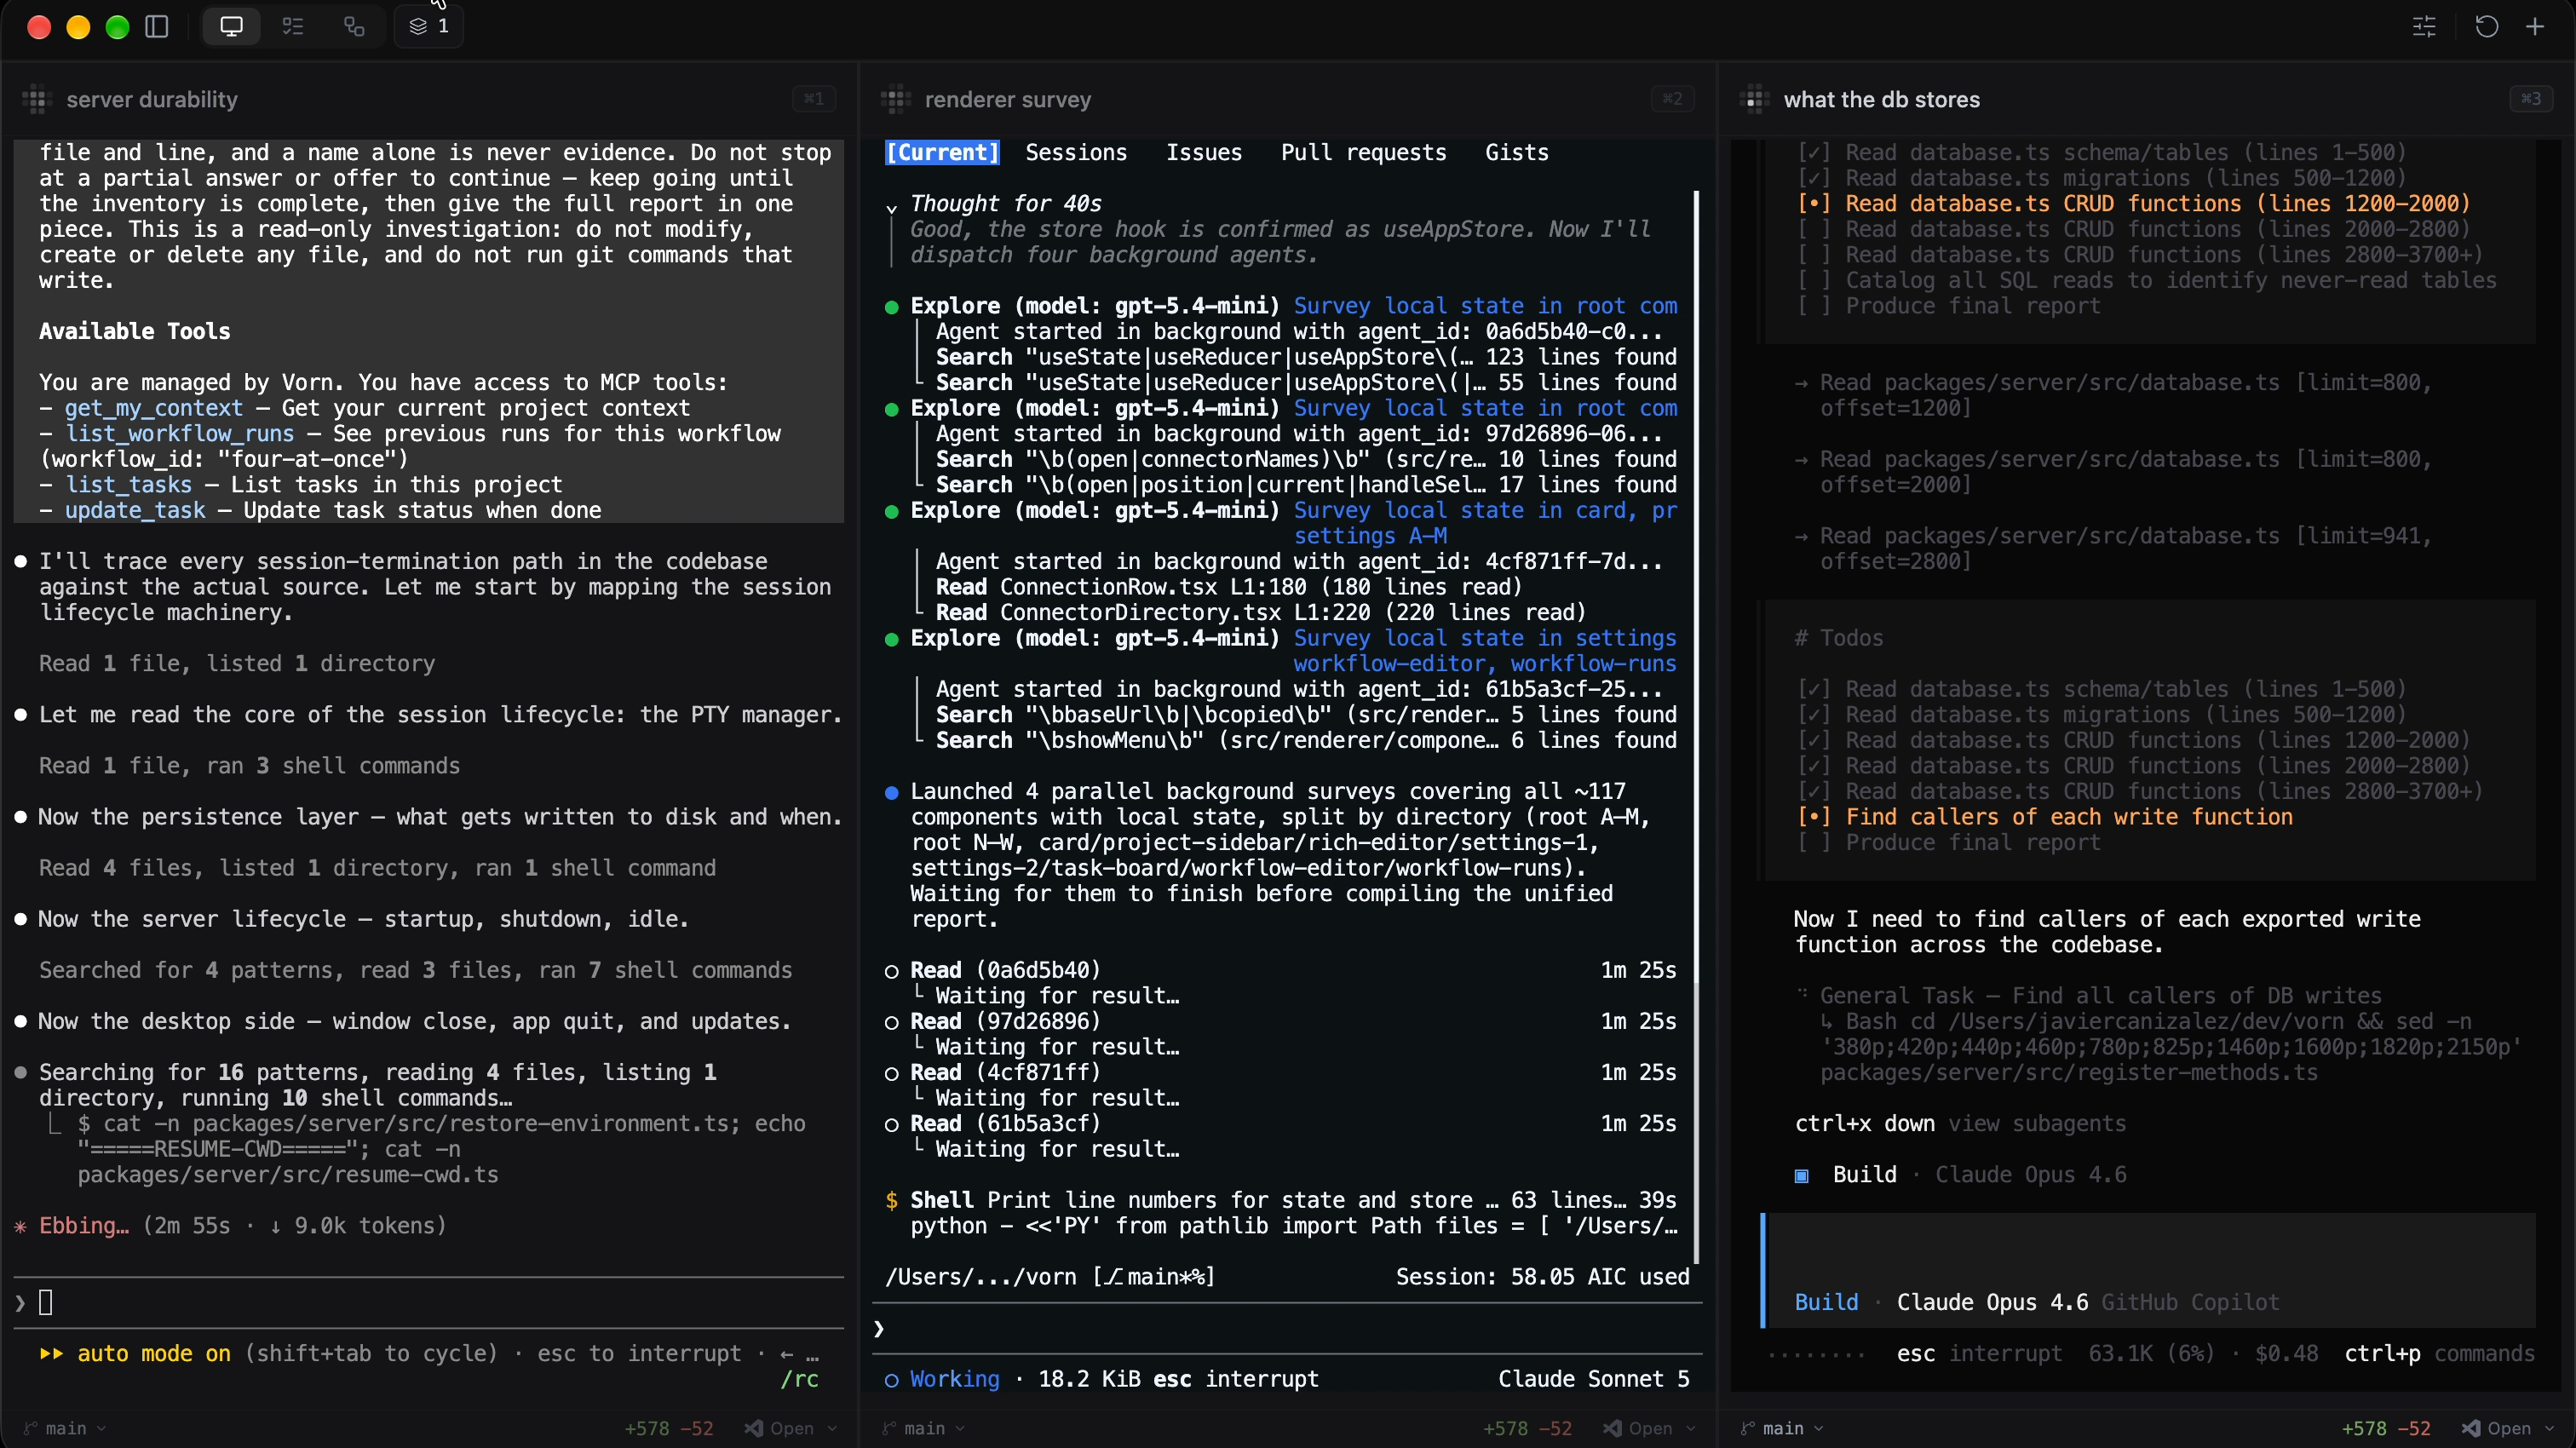2576x1448 pixels.
Task: Click the refresh icon at top right
Action: 2486,26
